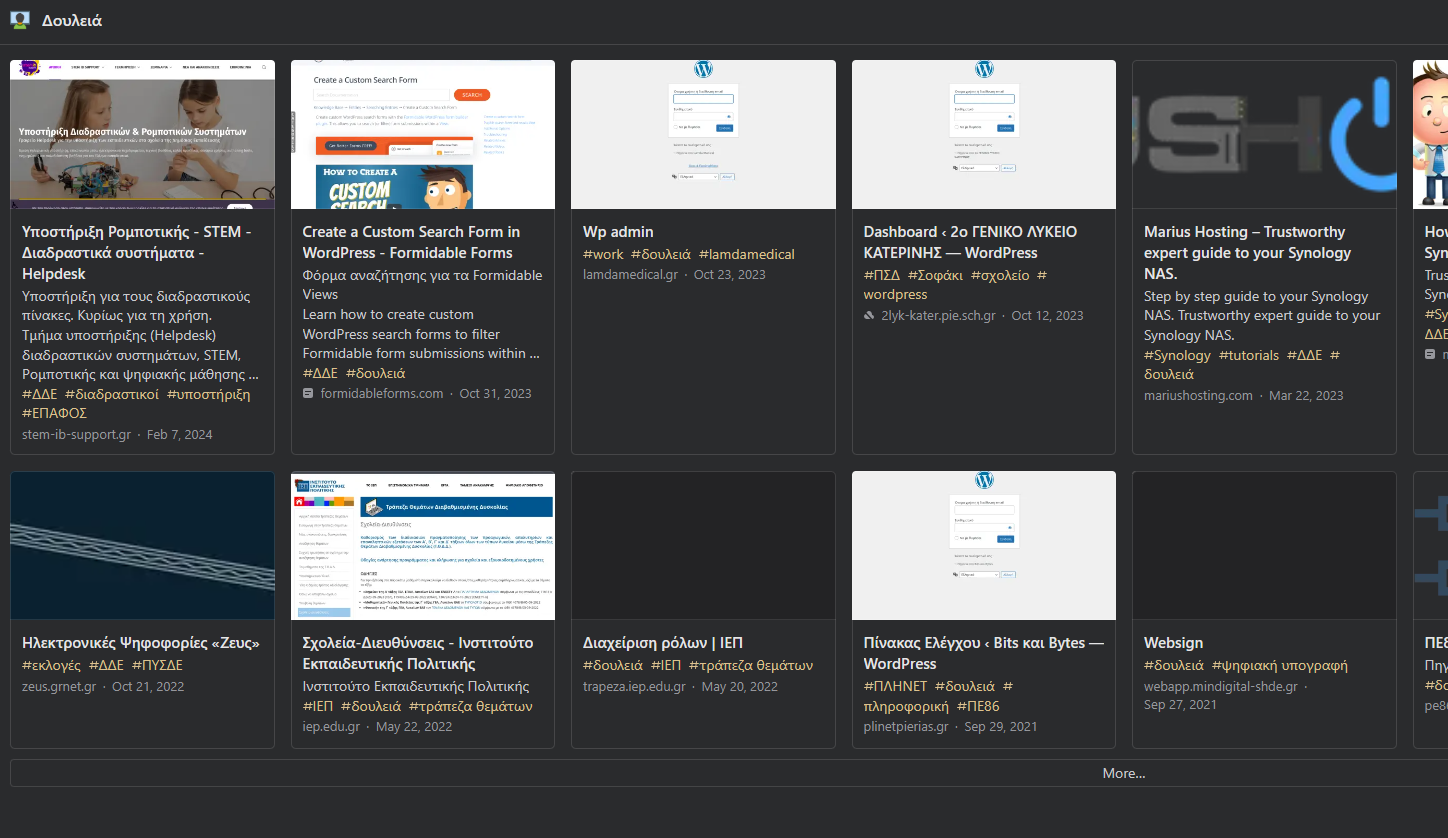Click the 2lyk-kater.pie.sch.gr domain text
The height and width of the screenshot is (838, 1448).
(x=938, y=316)
